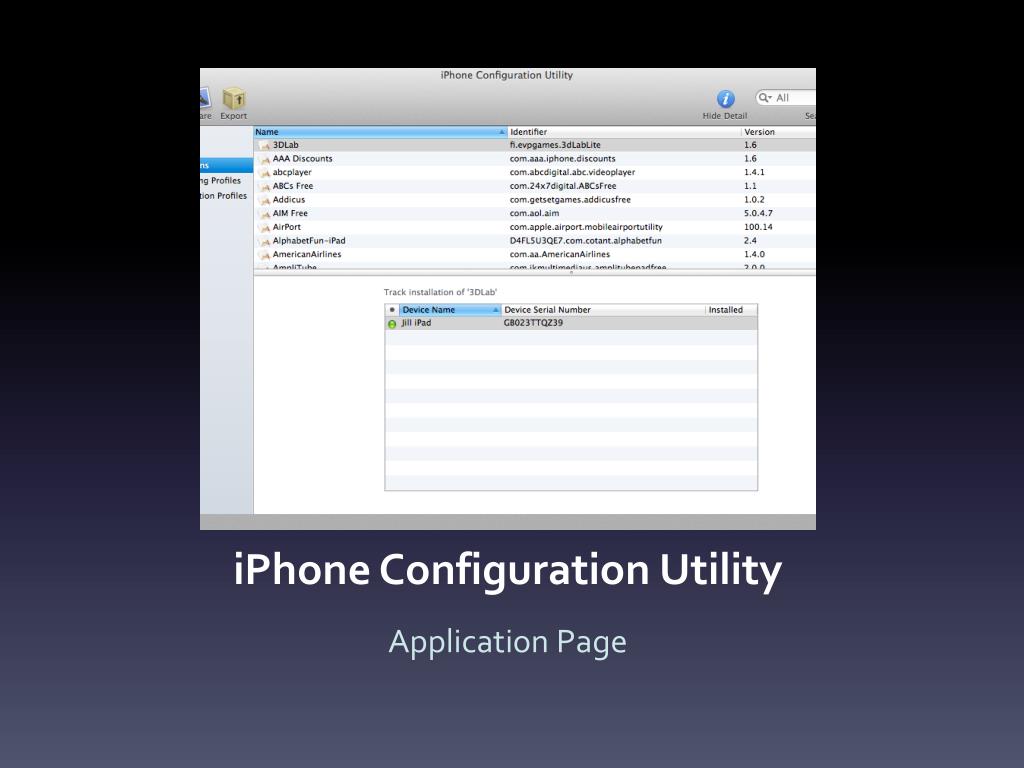Screen dimensions: 1024x768
Task: Click the AmericanAirlines app icon
Action: point(264,255)
